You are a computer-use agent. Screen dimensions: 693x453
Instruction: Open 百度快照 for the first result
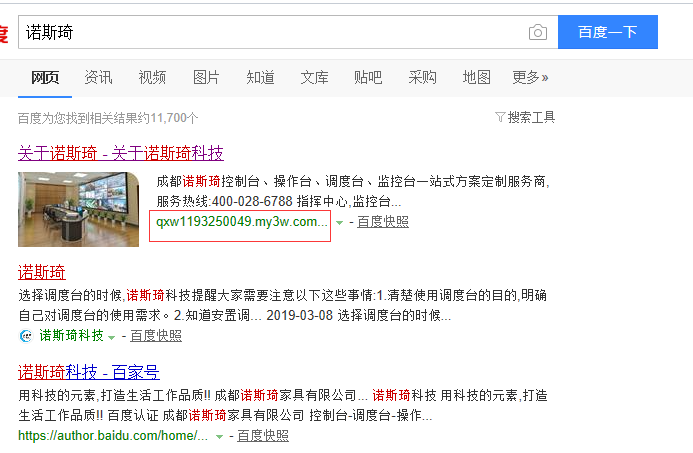[x=382, y=222]
